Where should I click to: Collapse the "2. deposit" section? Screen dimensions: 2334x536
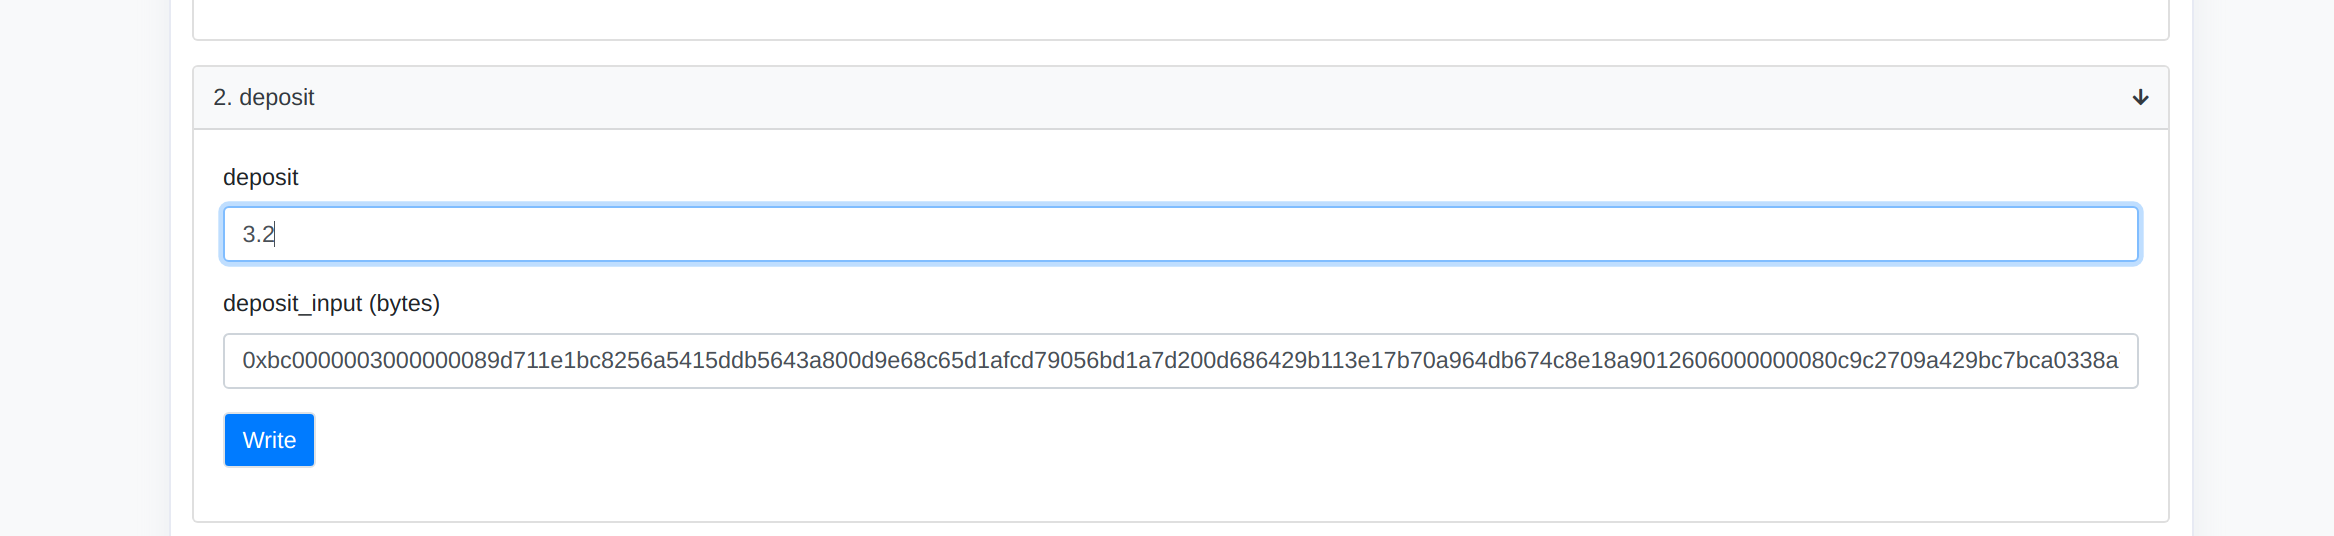click(2140, 97)
